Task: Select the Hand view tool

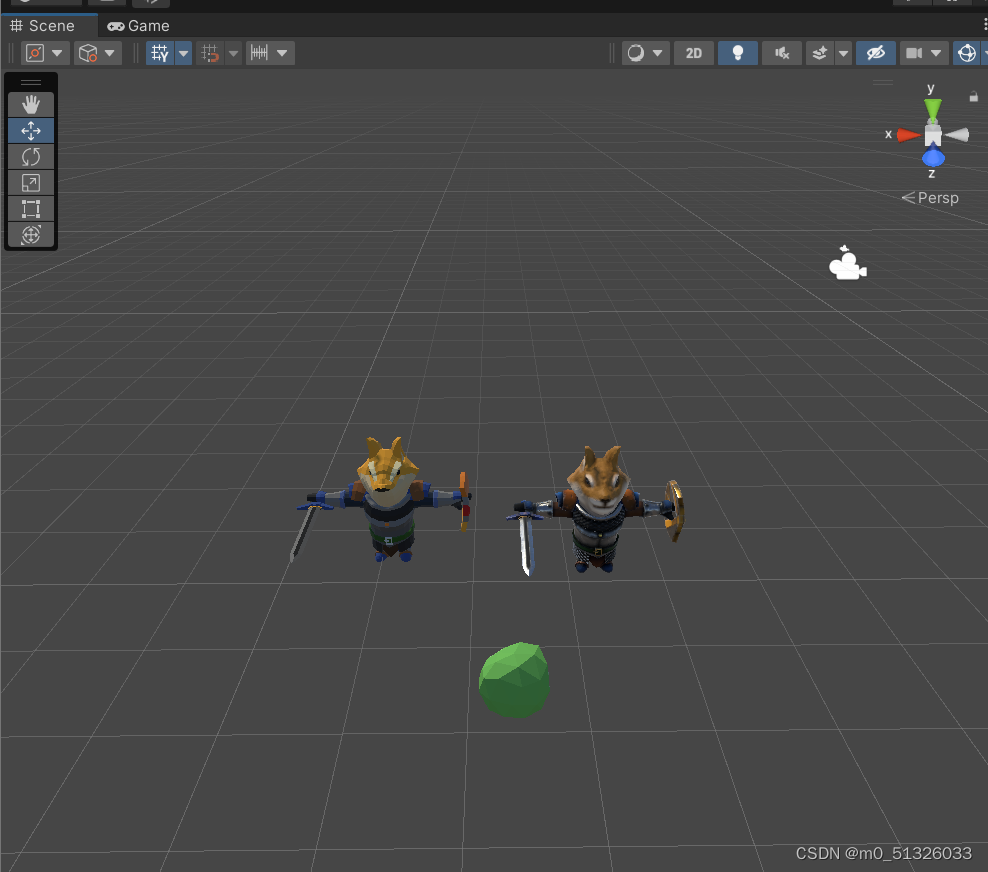Action: click(x=31, y=105)
